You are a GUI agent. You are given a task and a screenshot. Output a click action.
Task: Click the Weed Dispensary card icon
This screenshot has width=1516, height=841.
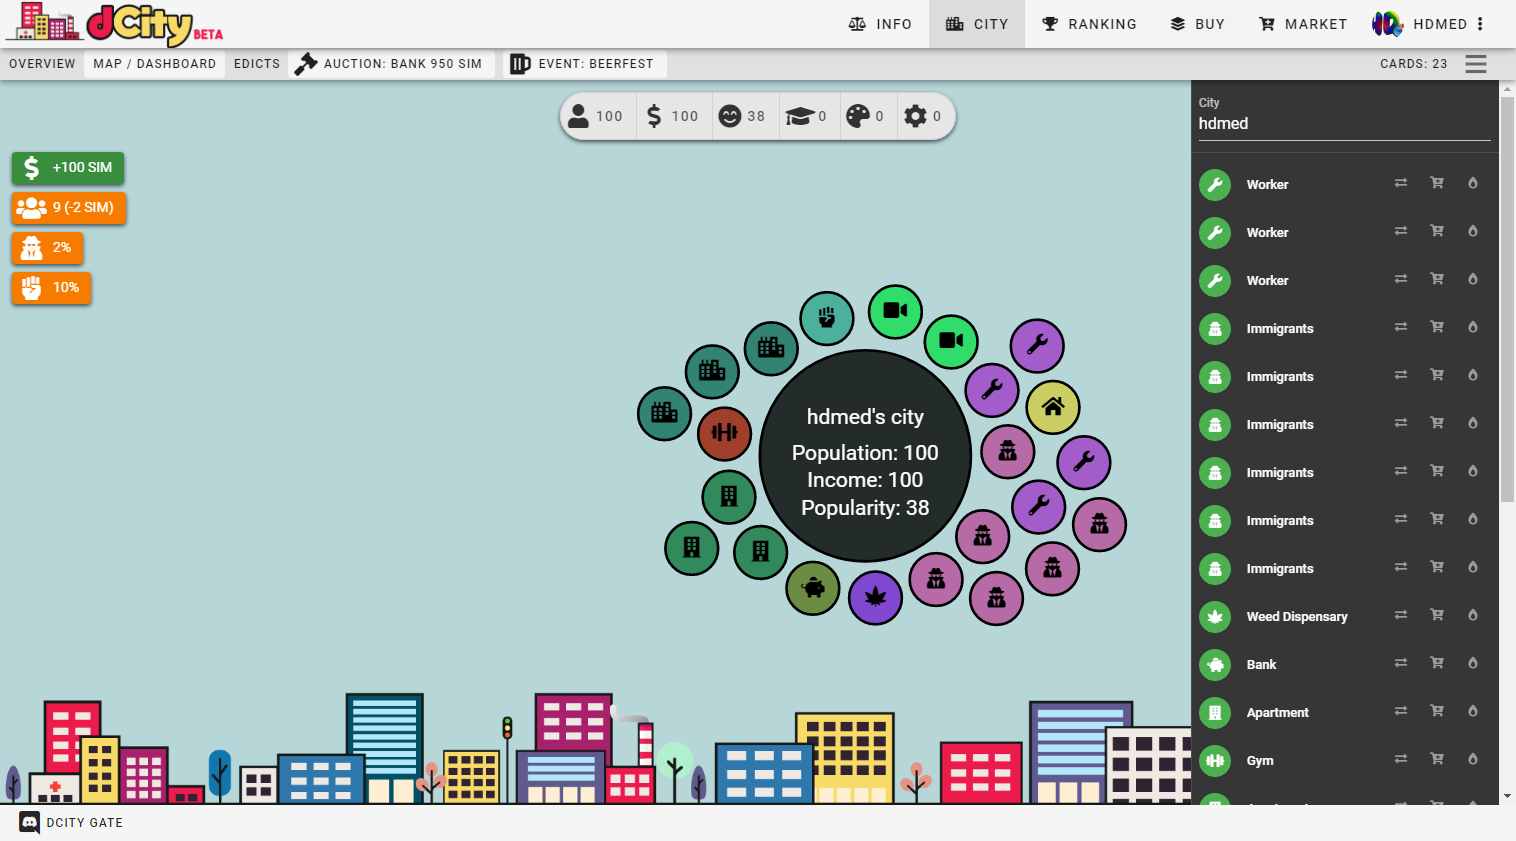point(1215,617)
